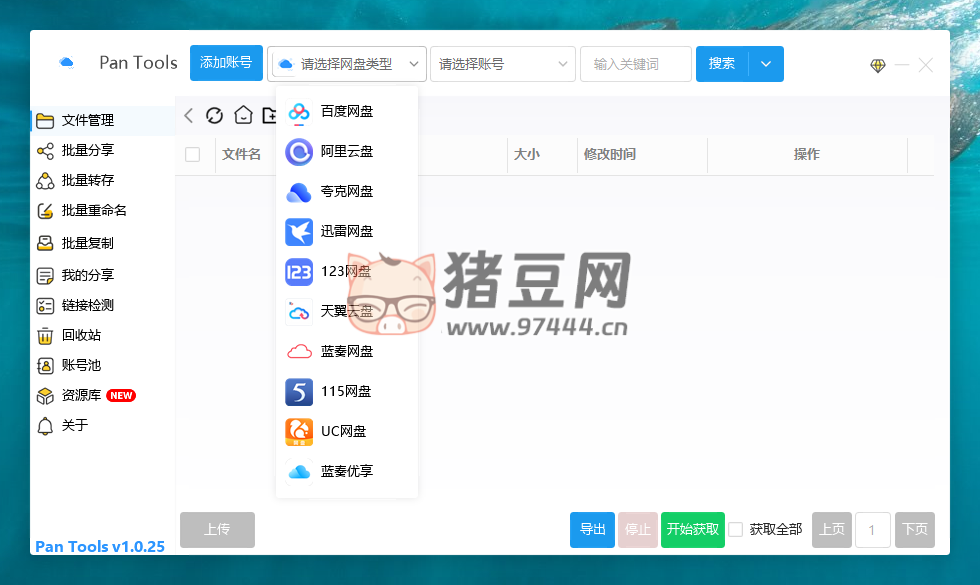Click the 搜索 button
The image size is (980, 585).
click(722, 64)
